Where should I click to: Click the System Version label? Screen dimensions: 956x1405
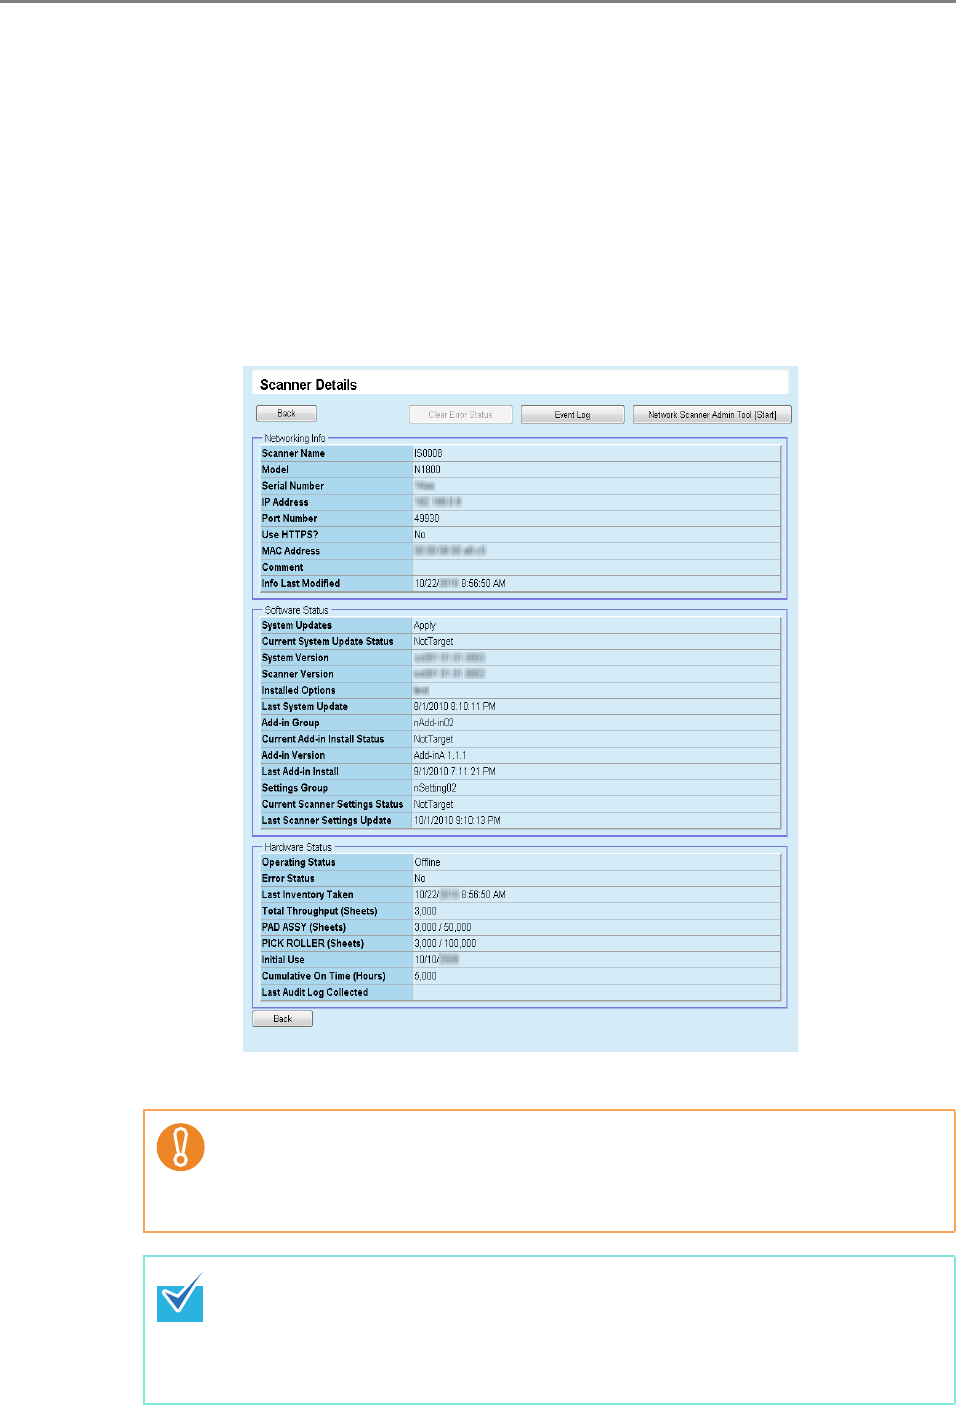coord(295,658)
